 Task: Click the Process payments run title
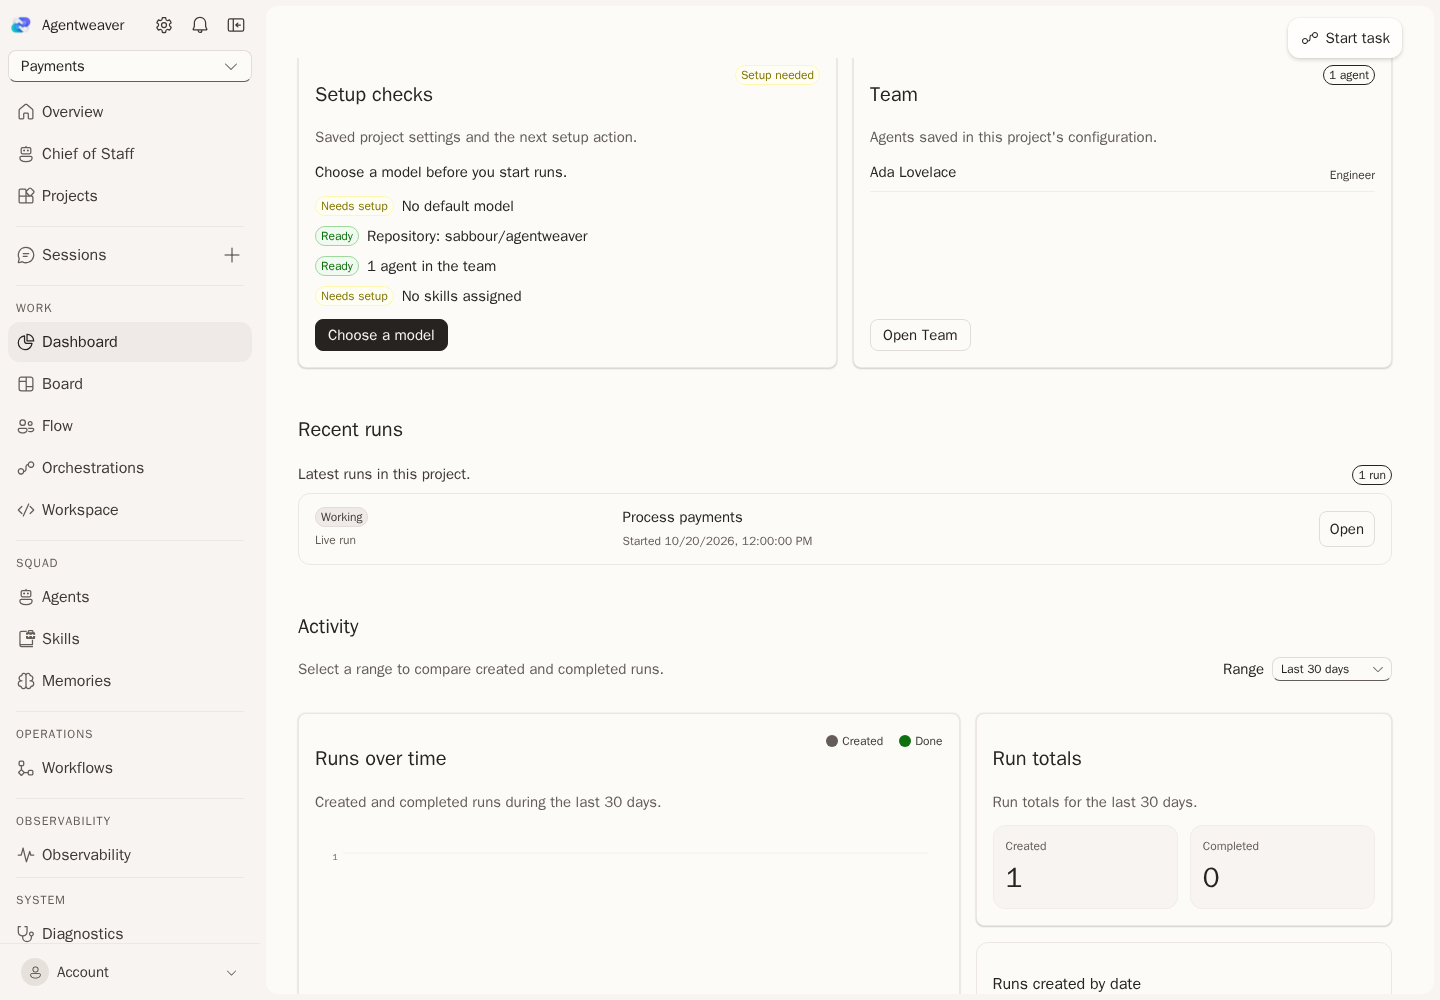[x=682, y=517]
